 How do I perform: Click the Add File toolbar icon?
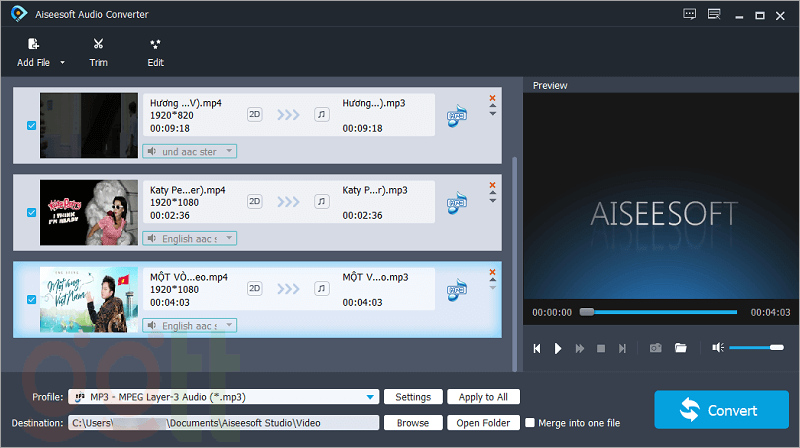click(x=33, y=44)
